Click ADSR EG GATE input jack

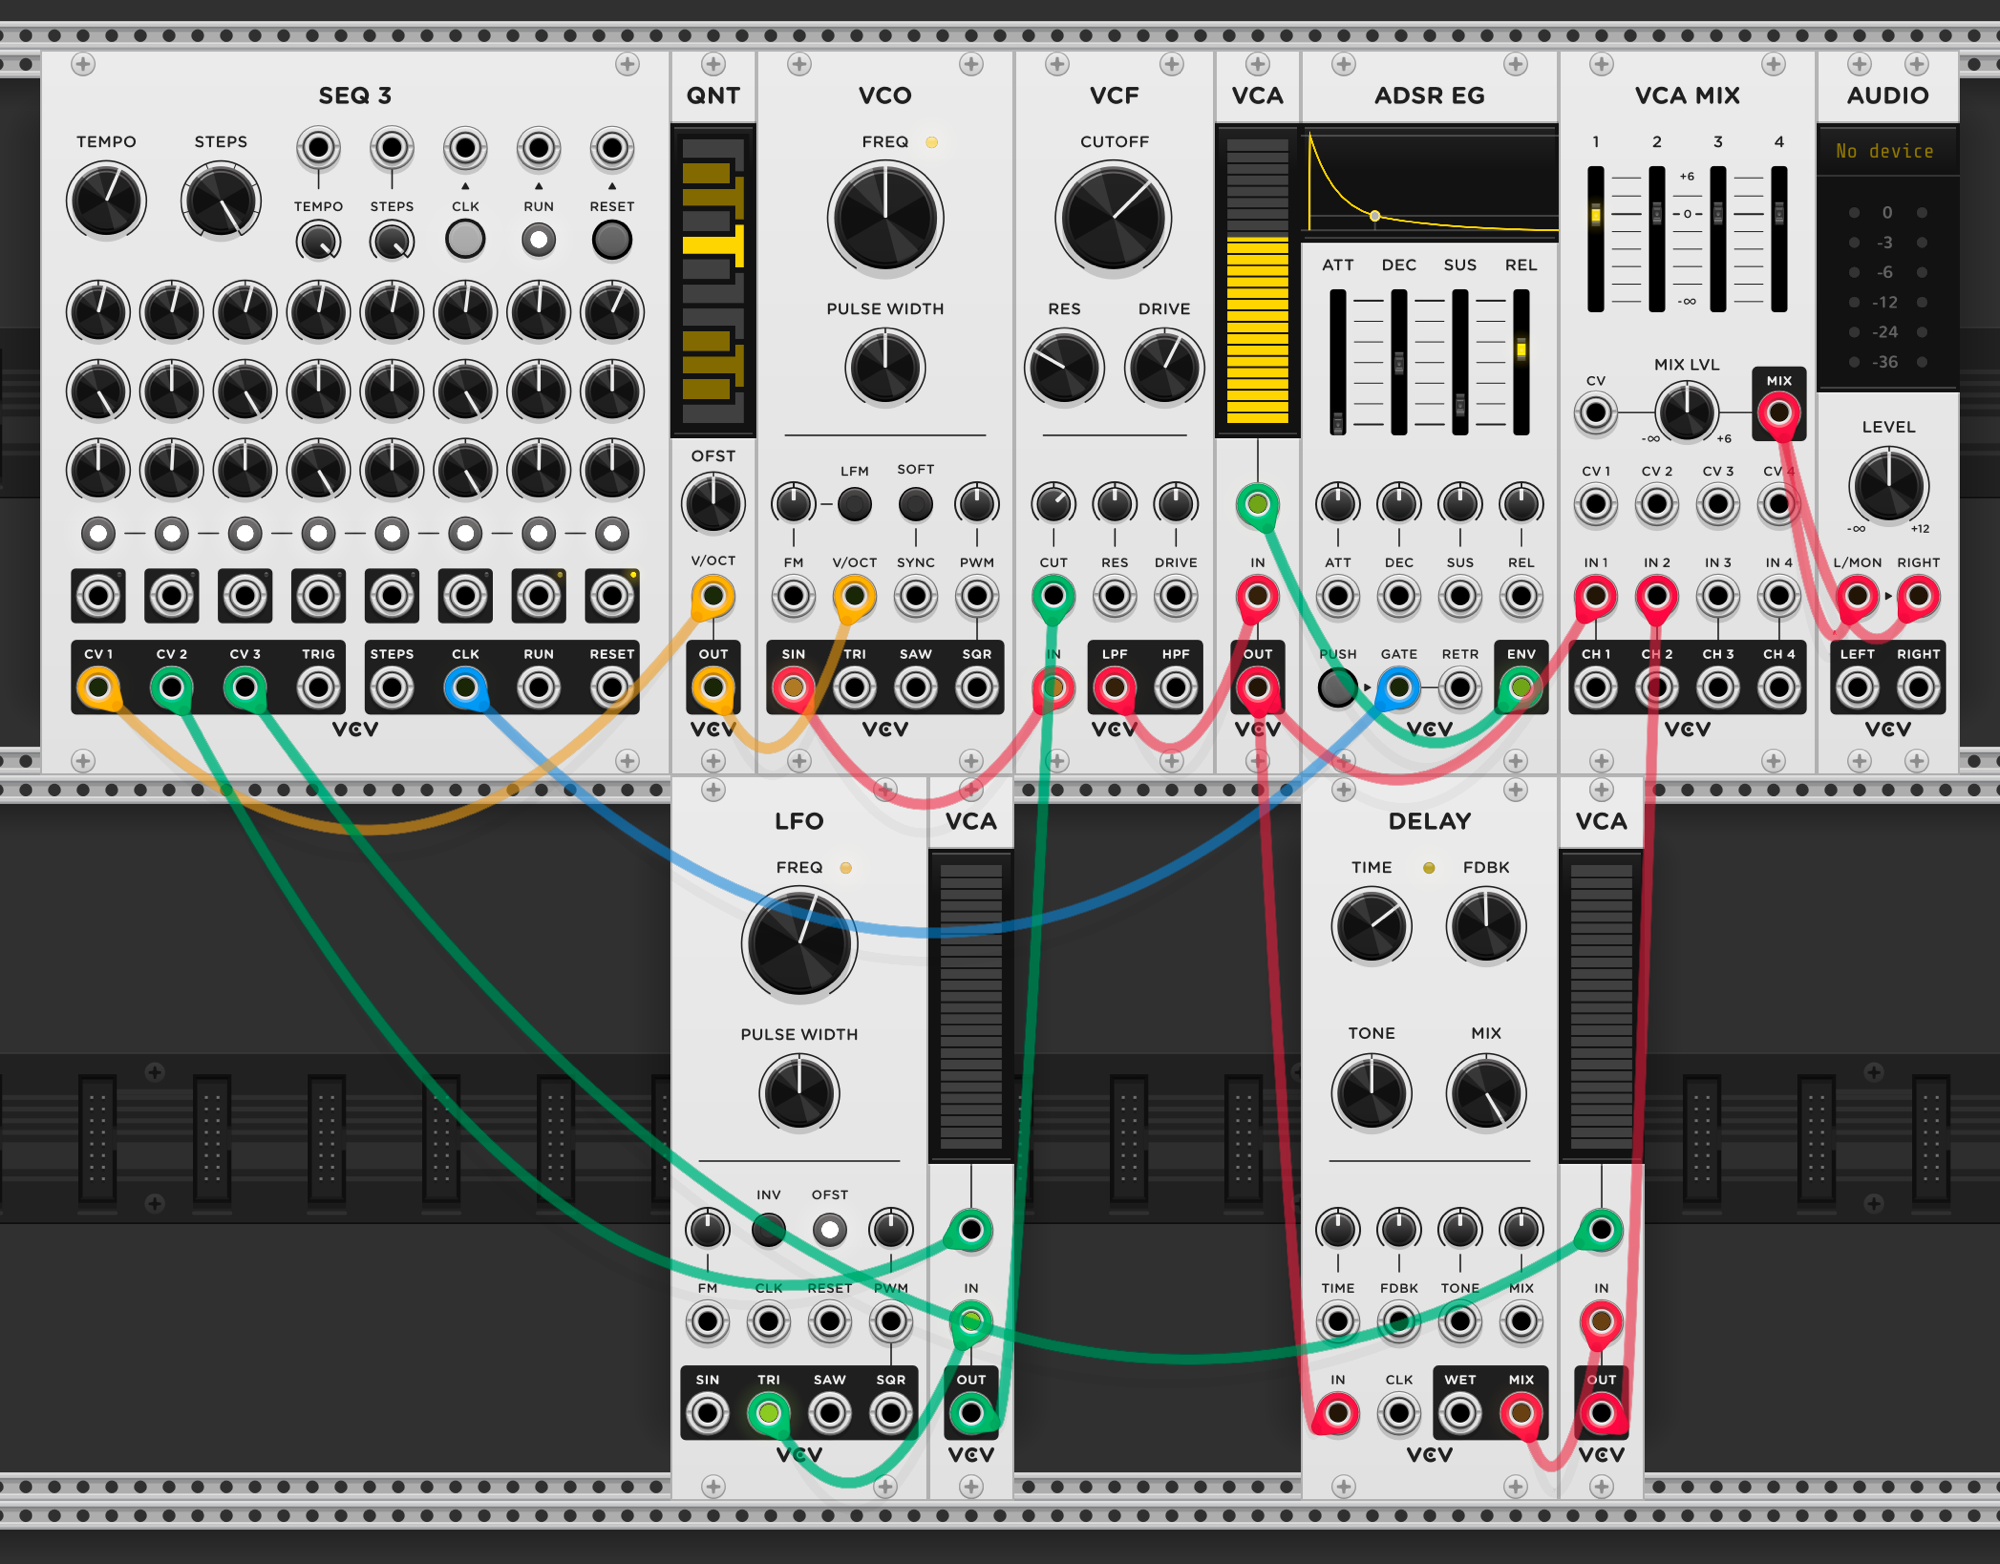1399,688
